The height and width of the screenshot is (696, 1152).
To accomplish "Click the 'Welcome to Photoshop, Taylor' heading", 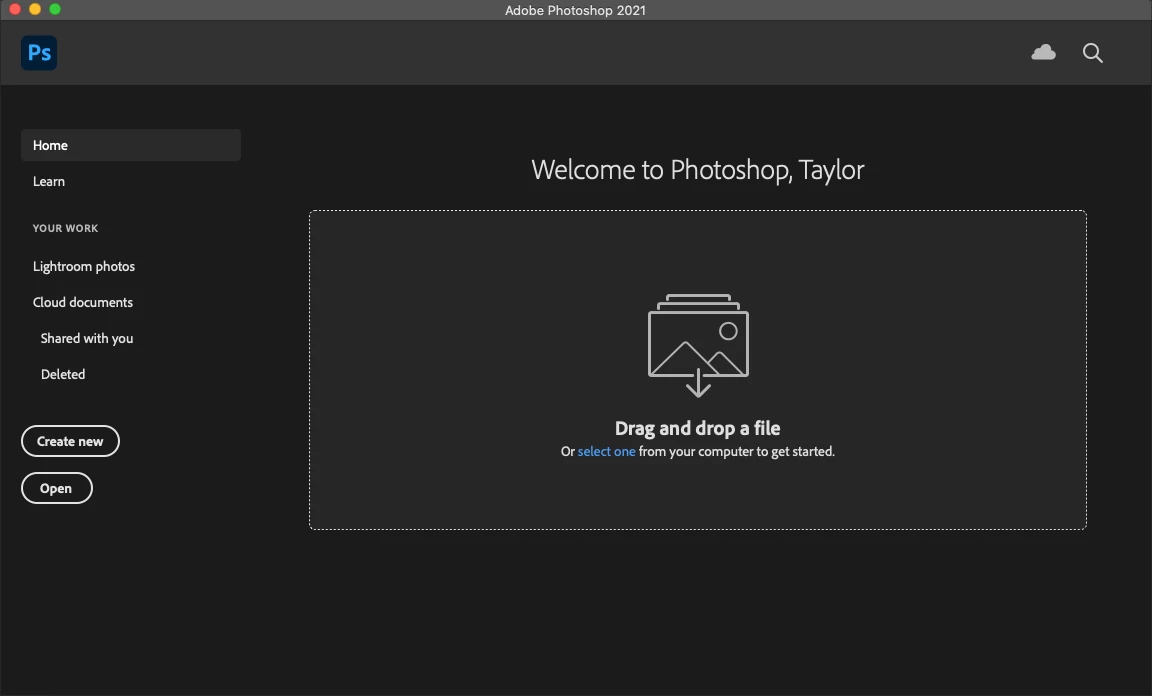I will [x=697, y=170].
